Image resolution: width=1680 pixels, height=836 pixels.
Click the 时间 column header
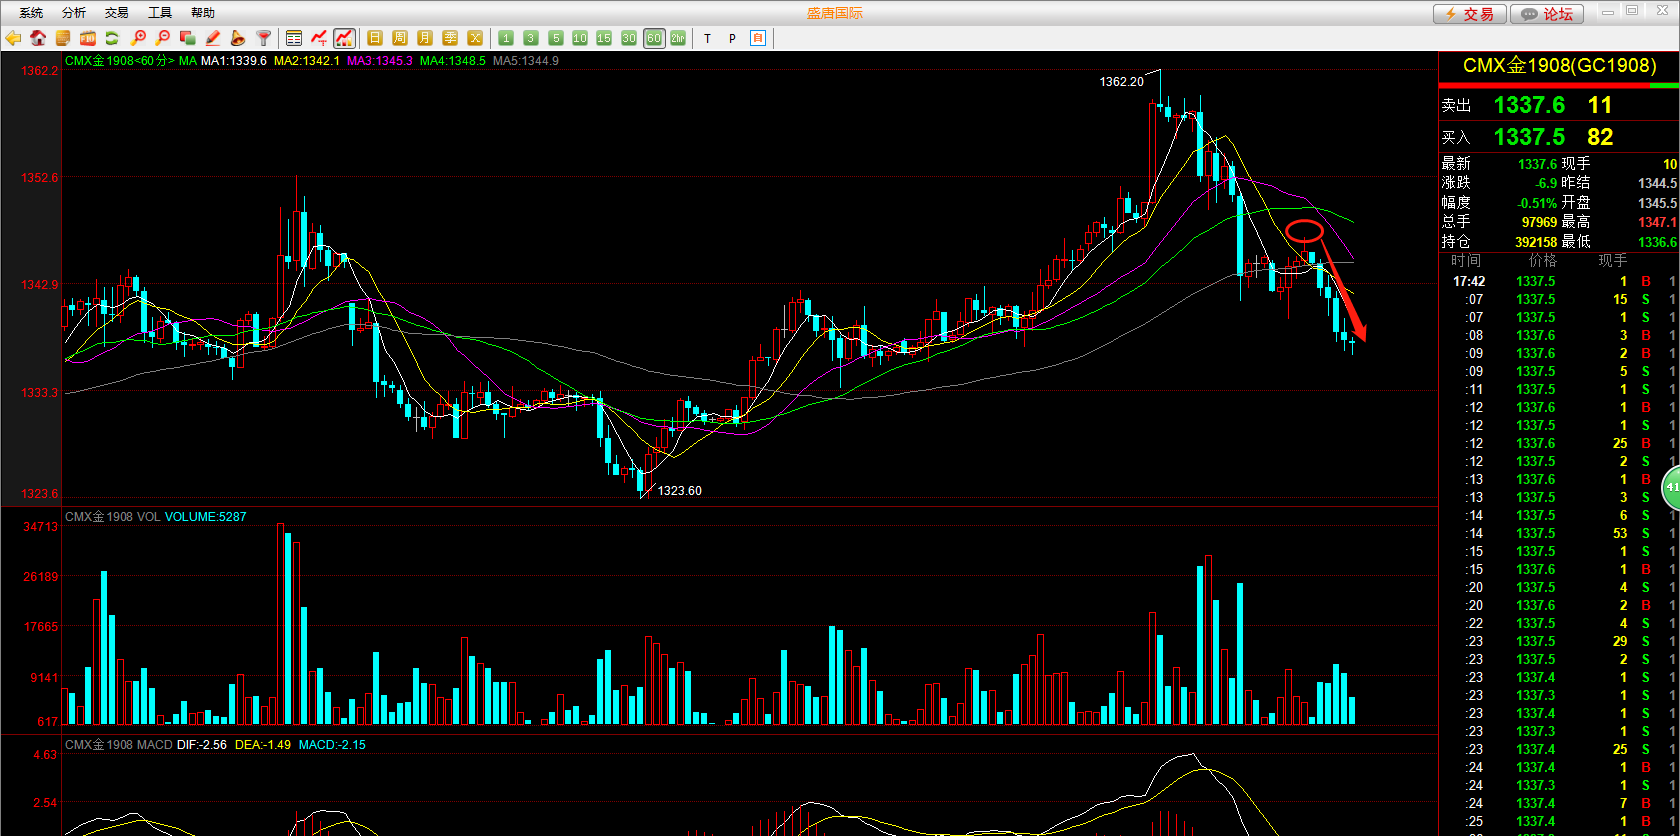pos(1466,261)
